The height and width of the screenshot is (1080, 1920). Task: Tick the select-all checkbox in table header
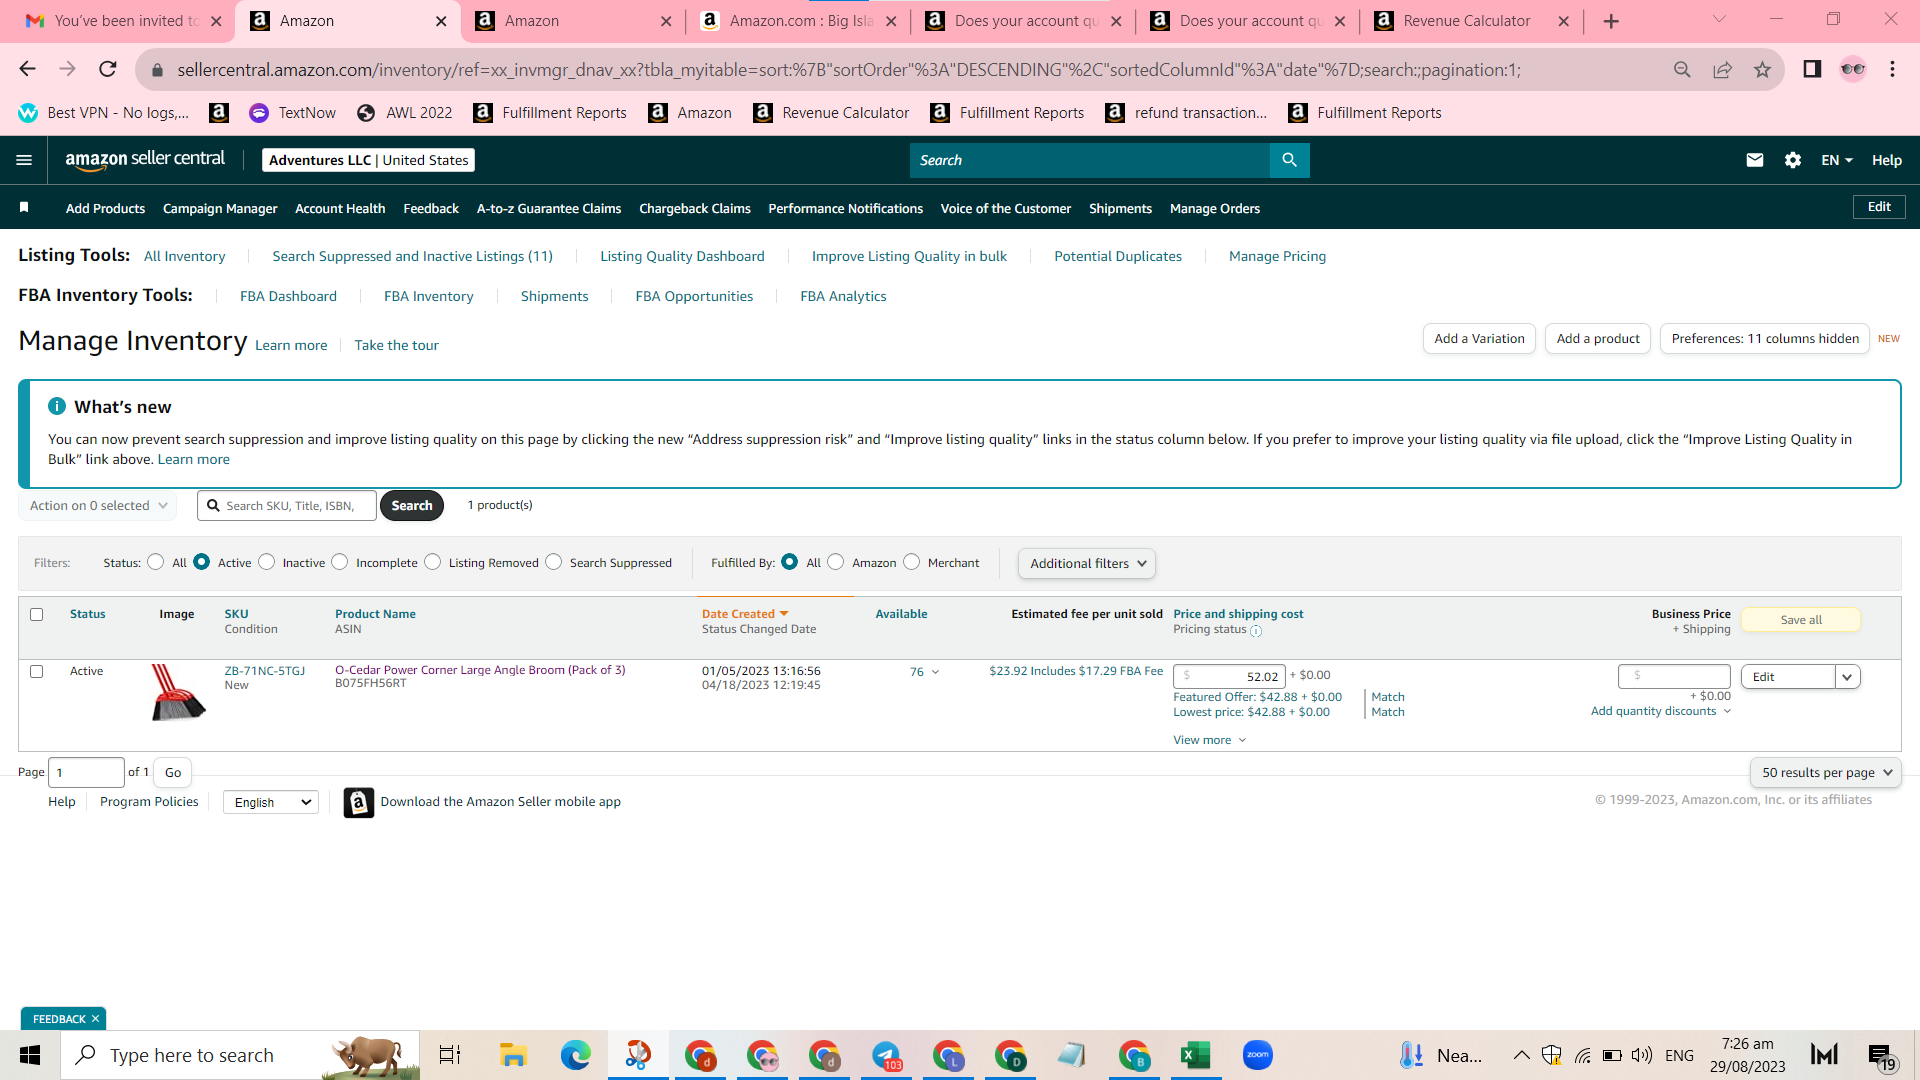point(37,615)
